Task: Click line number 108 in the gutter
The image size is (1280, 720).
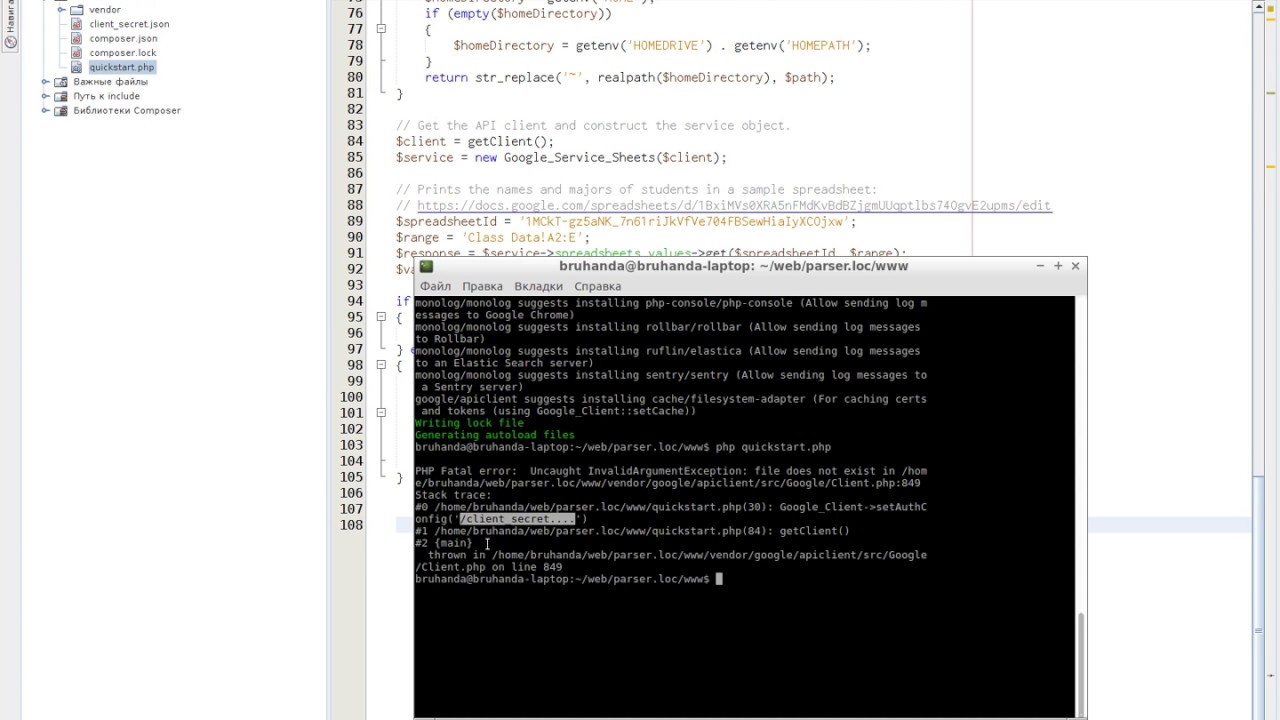Action: (x=351, y=525)
